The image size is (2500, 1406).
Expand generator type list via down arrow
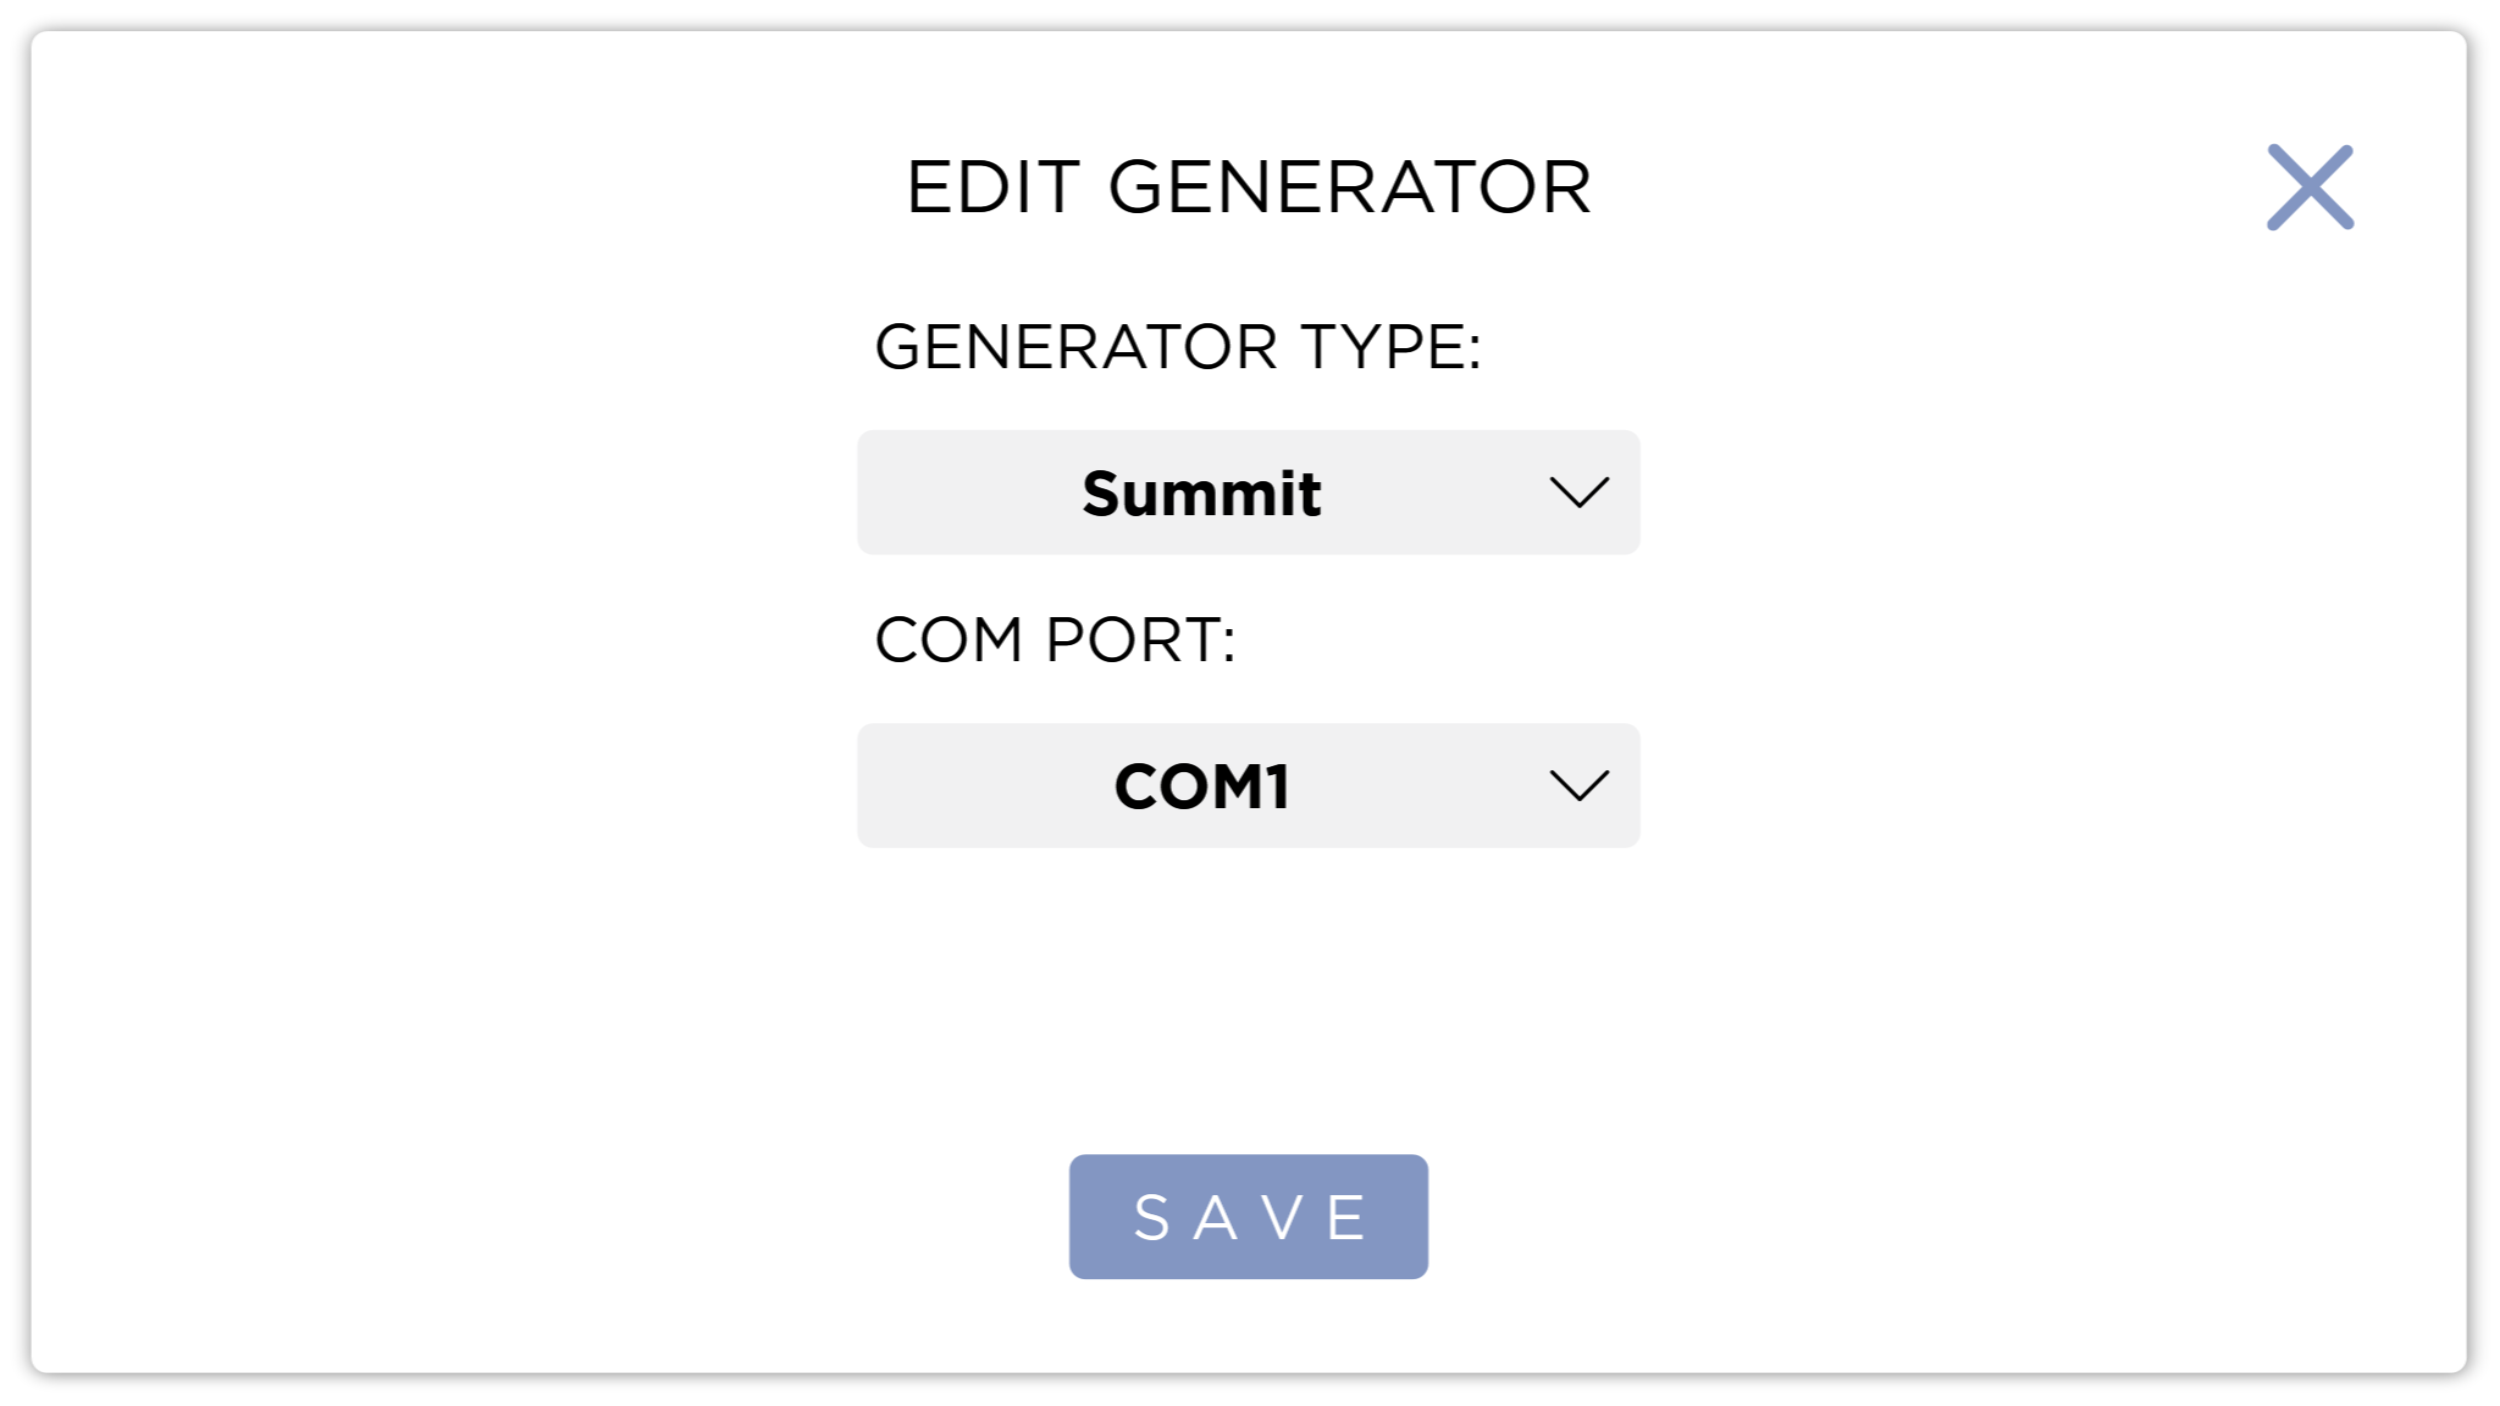tap(1578, 492)
